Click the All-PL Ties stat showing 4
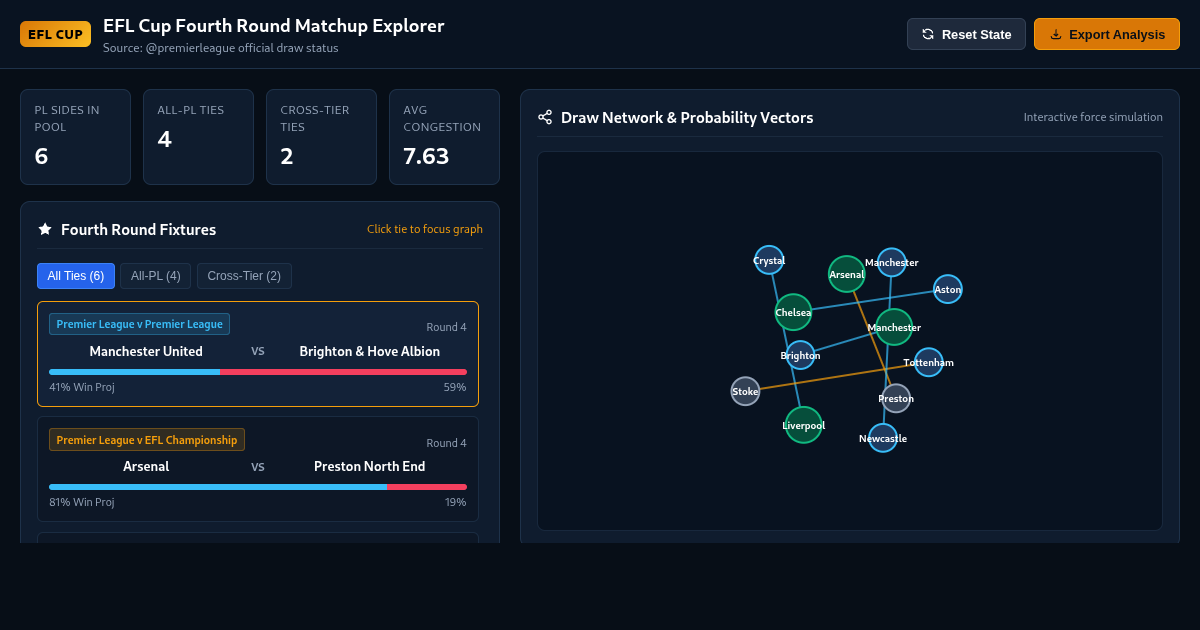The width and height of the screenshot is (1200, 630). pyautogui.click(x=198, y=137)
